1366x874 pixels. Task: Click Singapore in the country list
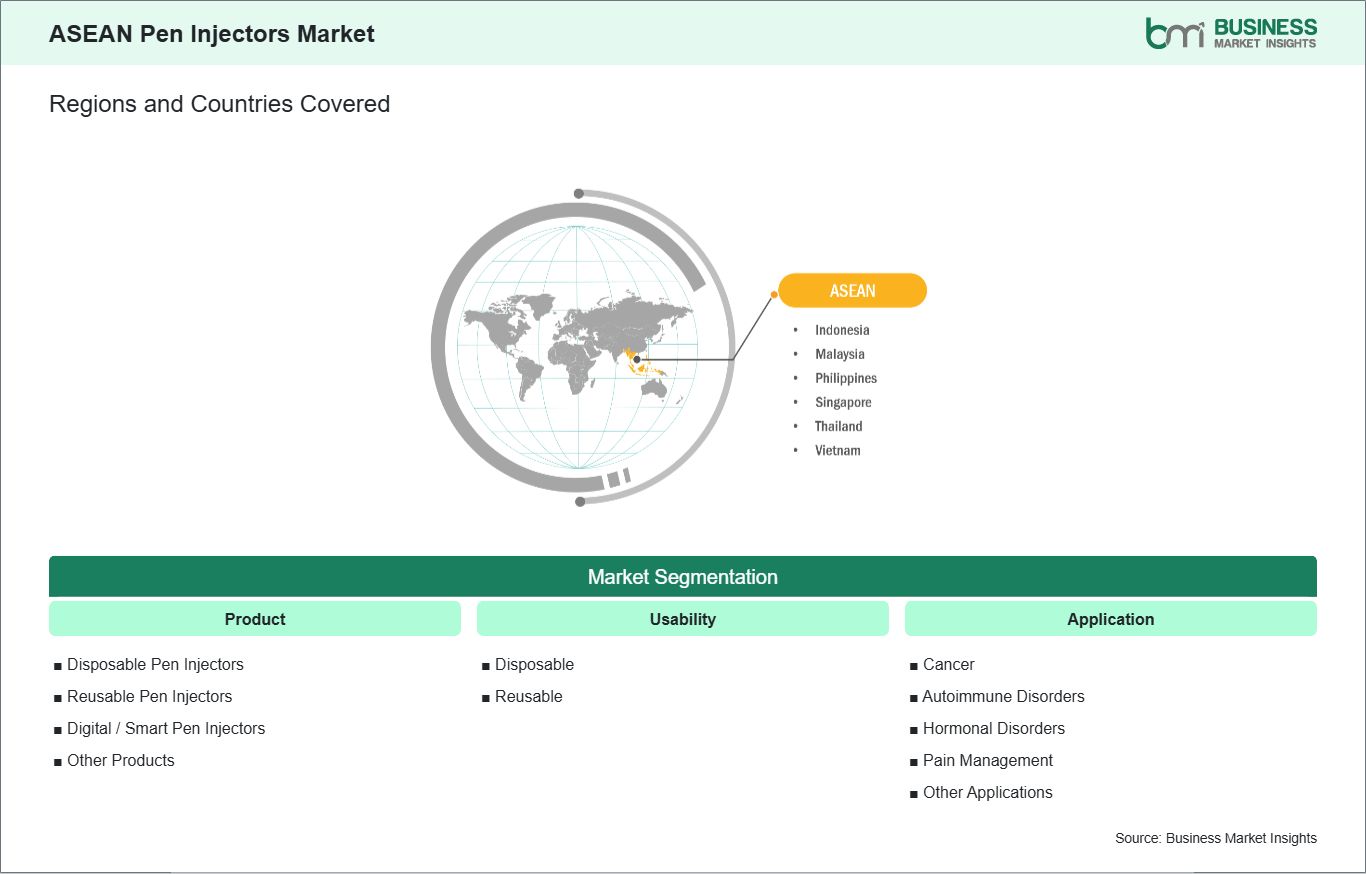843,402
